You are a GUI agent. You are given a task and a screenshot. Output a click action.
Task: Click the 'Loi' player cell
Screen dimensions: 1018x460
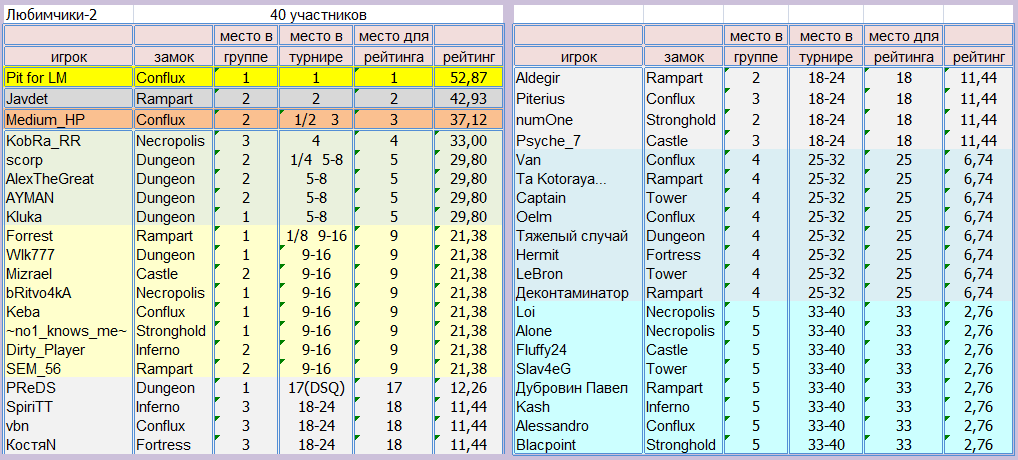[x=578, y=311]
